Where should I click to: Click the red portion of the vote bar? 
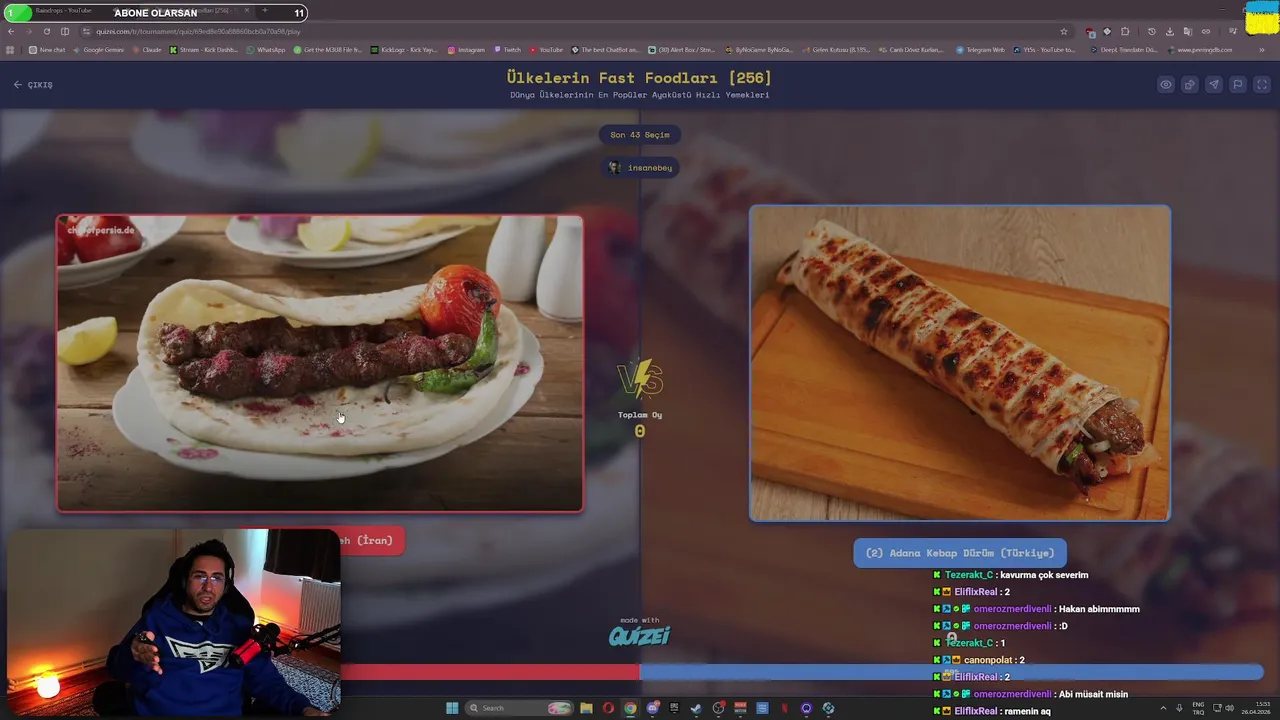(490, 673)
